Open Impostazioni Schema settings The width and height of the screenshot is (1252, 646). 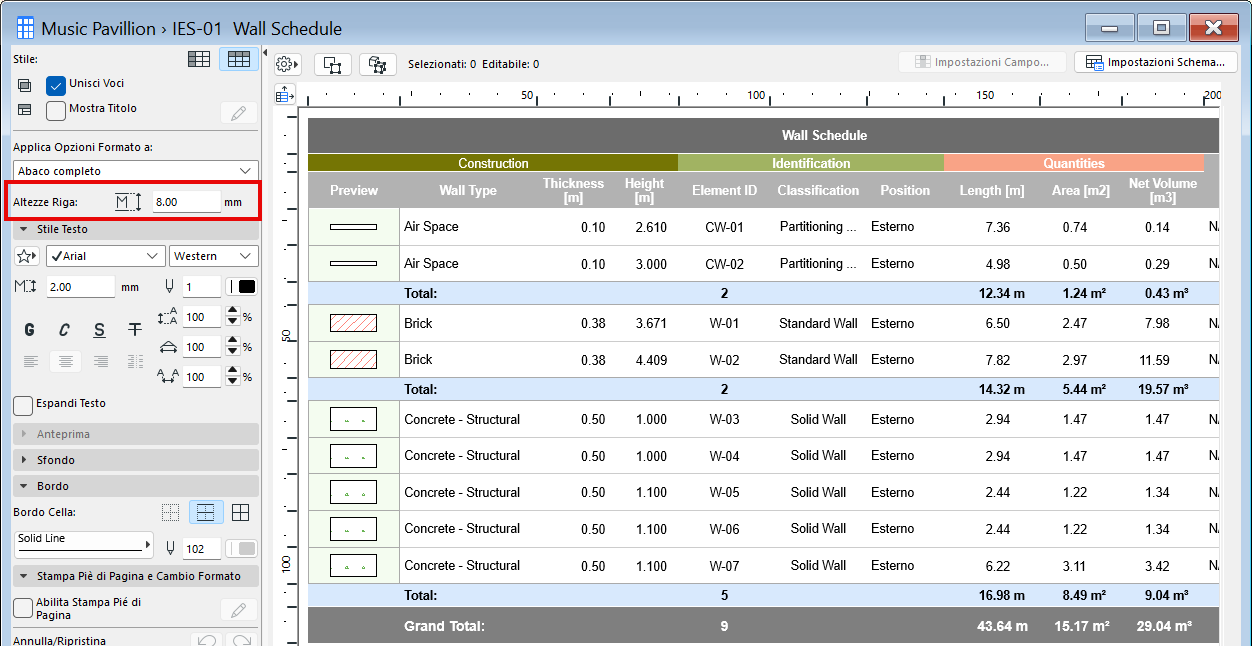(1155, 62)
